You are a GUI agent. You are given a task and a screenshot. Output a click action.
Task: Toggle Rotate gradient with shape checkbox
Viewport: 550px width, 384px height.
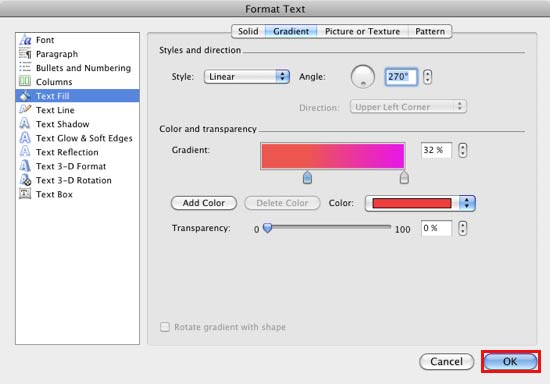(x=165, y=327)
